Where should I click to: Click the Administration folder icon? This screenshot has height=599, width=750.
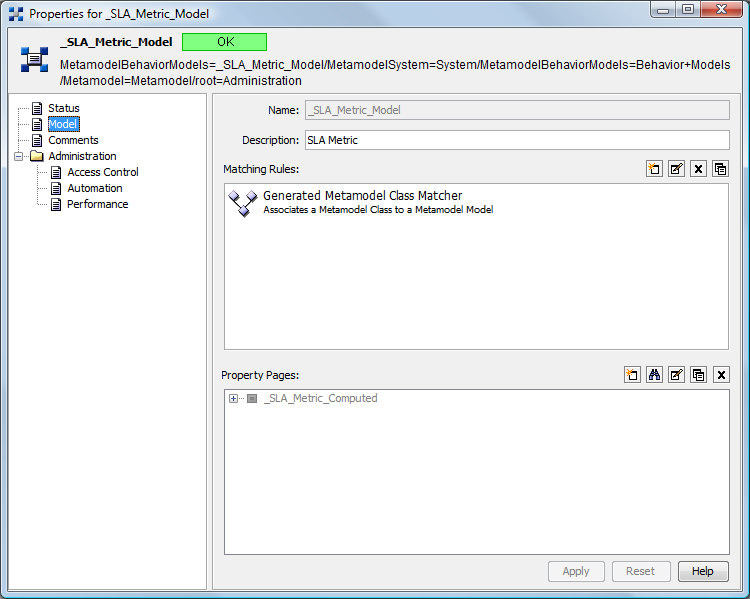coord(36,156)
